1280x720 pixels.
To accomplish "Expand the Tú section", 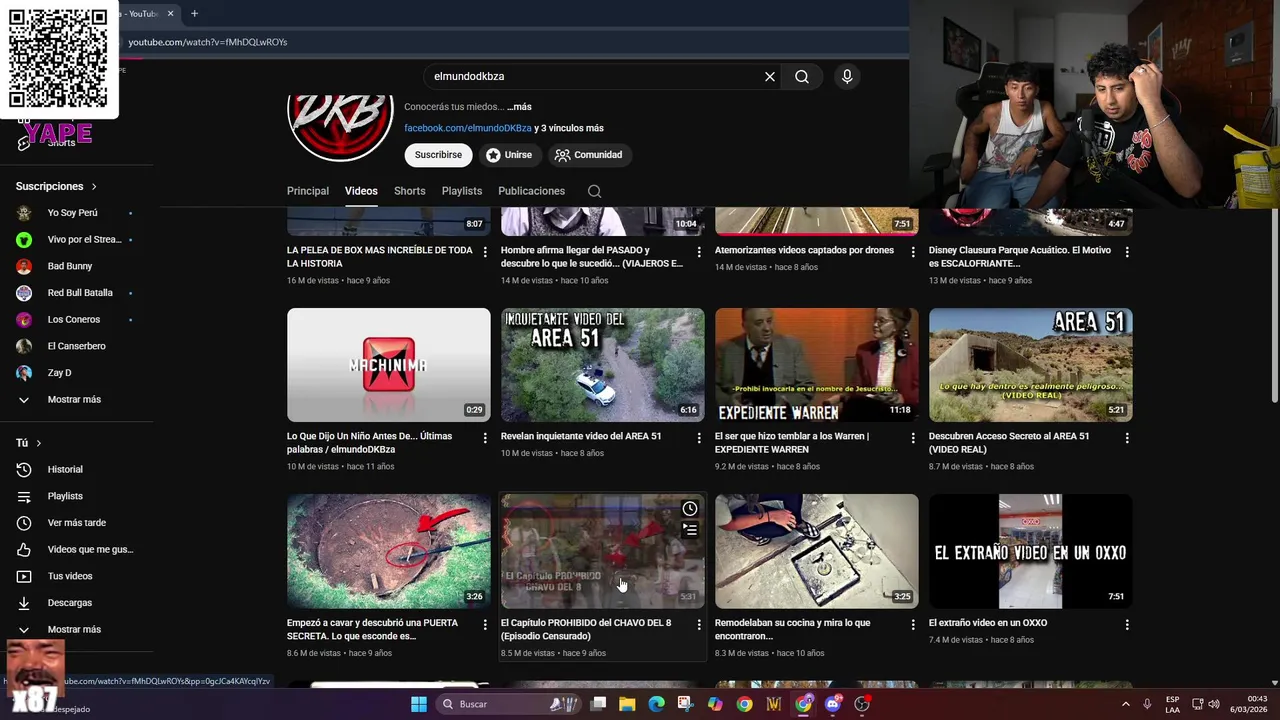I will click(28, 443).
